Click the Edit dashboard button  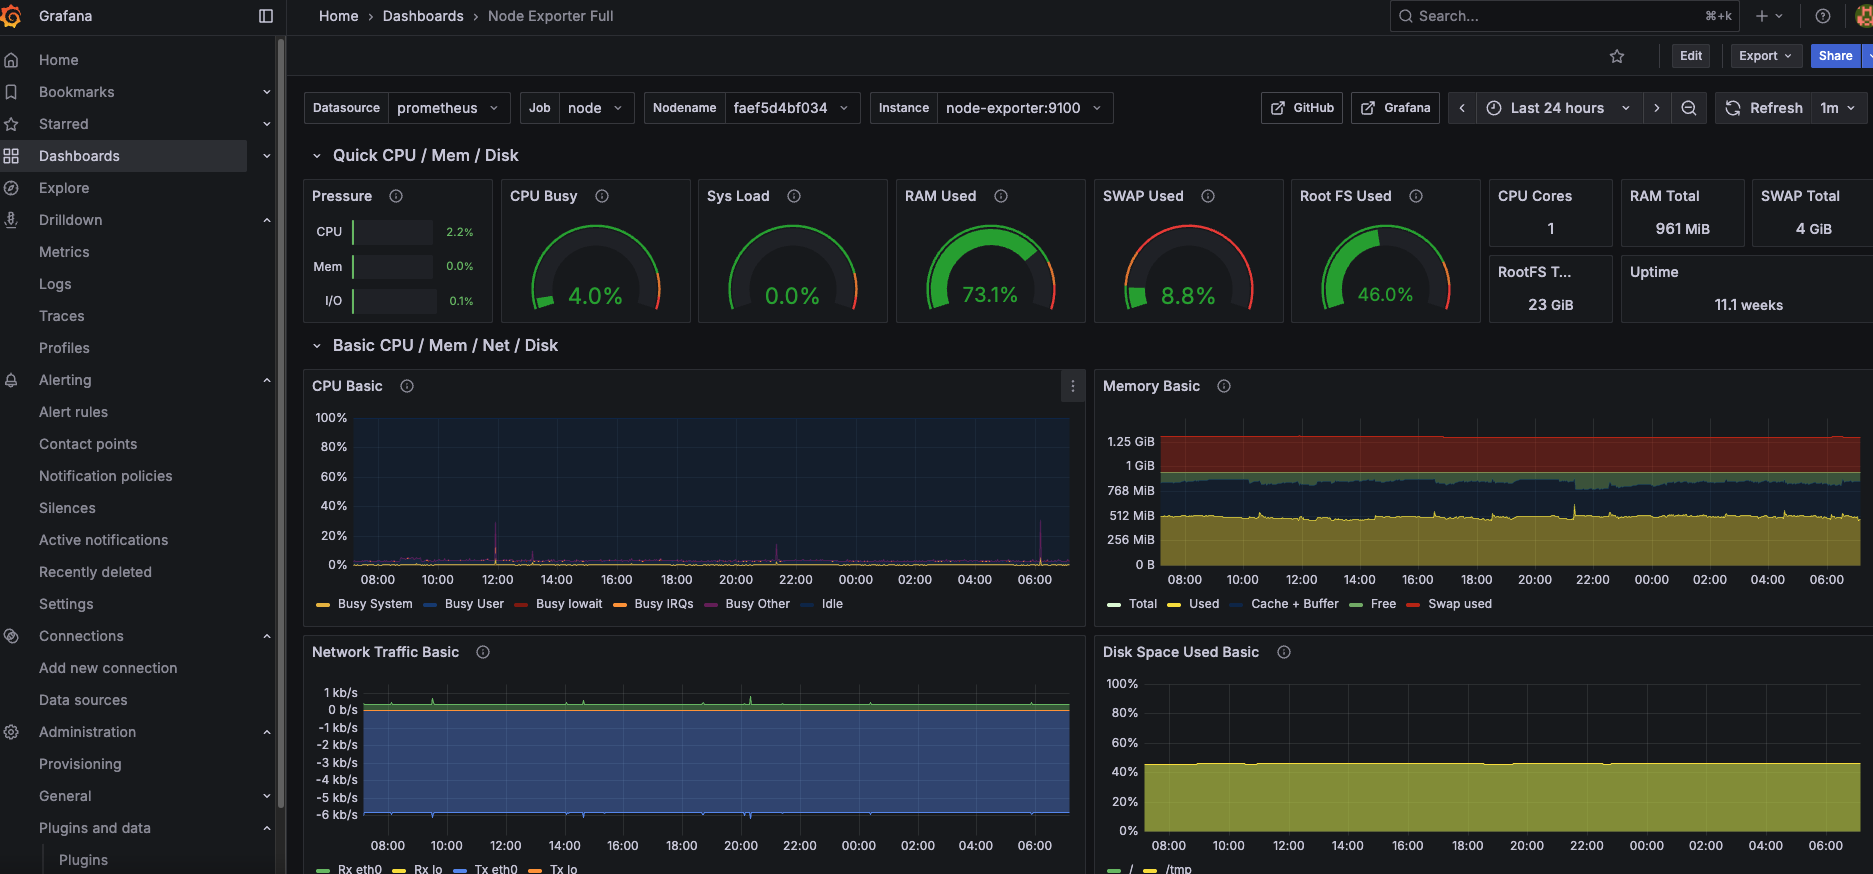pyautogui.click(x=1691, y=56)
